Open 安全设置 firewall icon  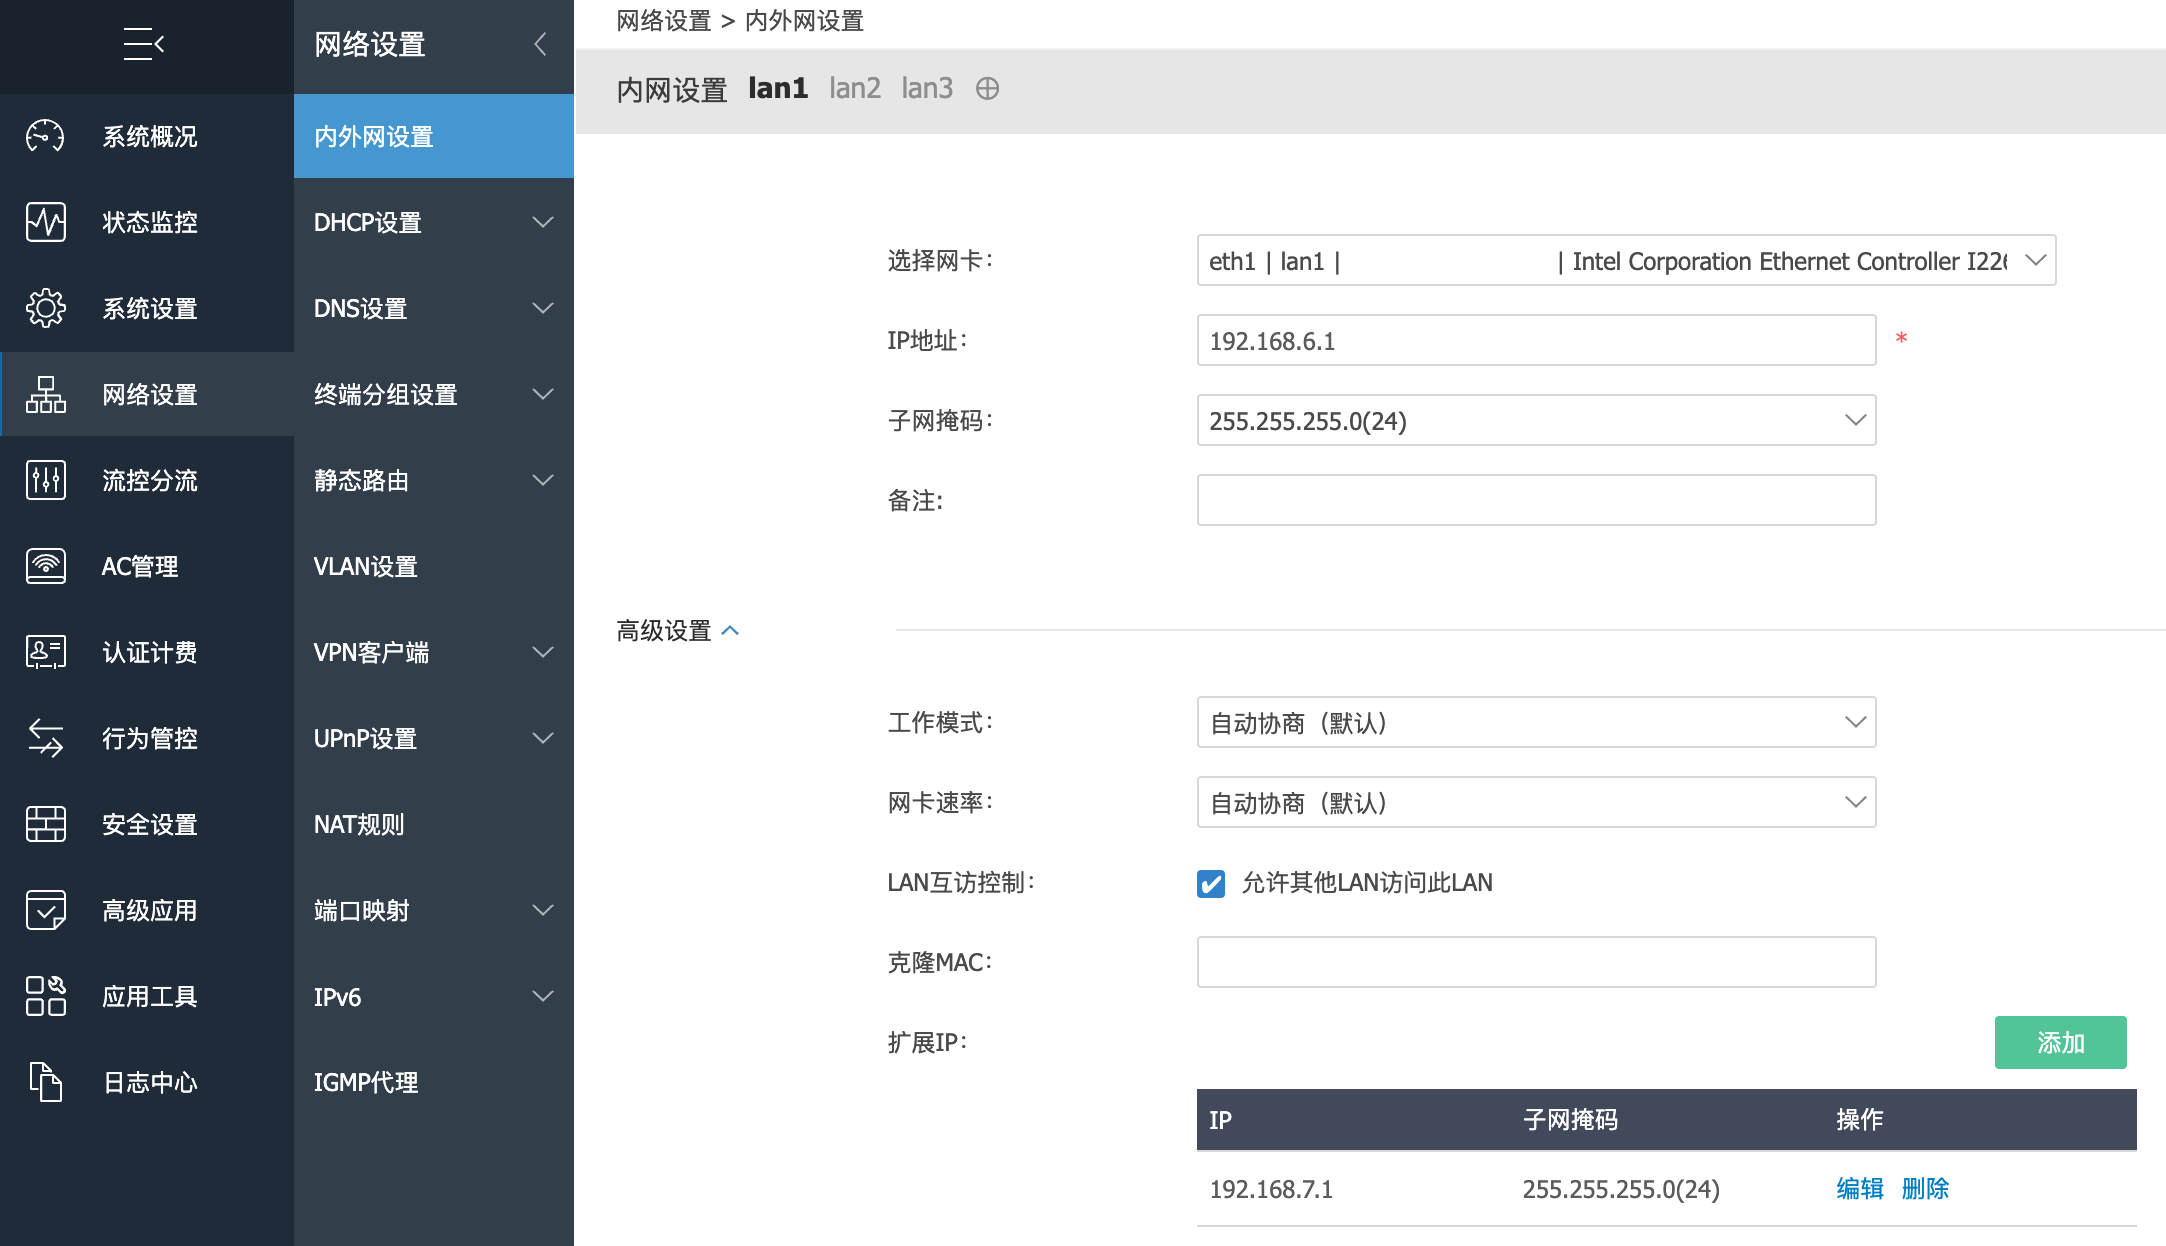46,824
